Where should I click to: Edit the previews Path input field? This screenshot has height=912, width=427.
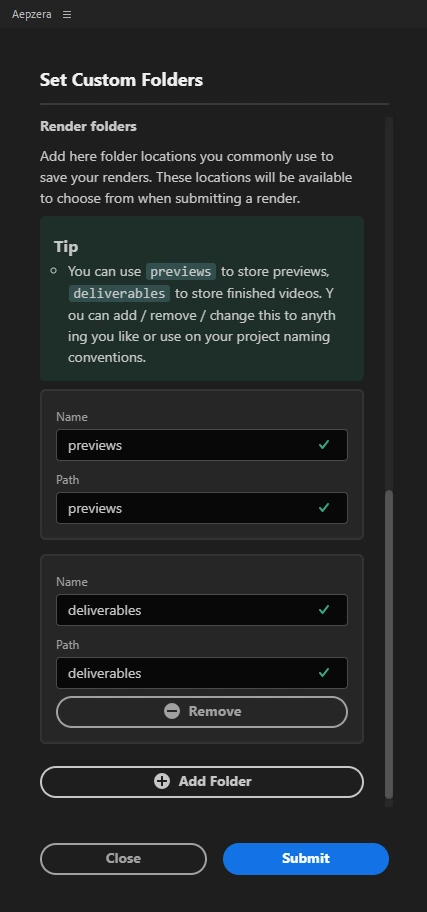tap(202, 508)
